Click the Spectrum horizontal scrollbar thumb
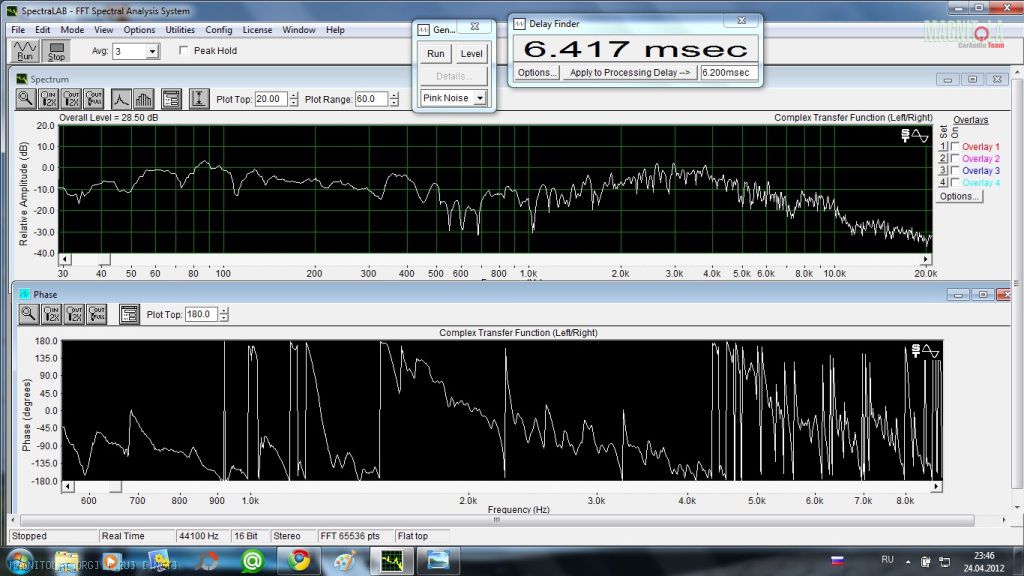Image resolution: width=1024 pixels, height=576 pixels. [x=104, y=259]
